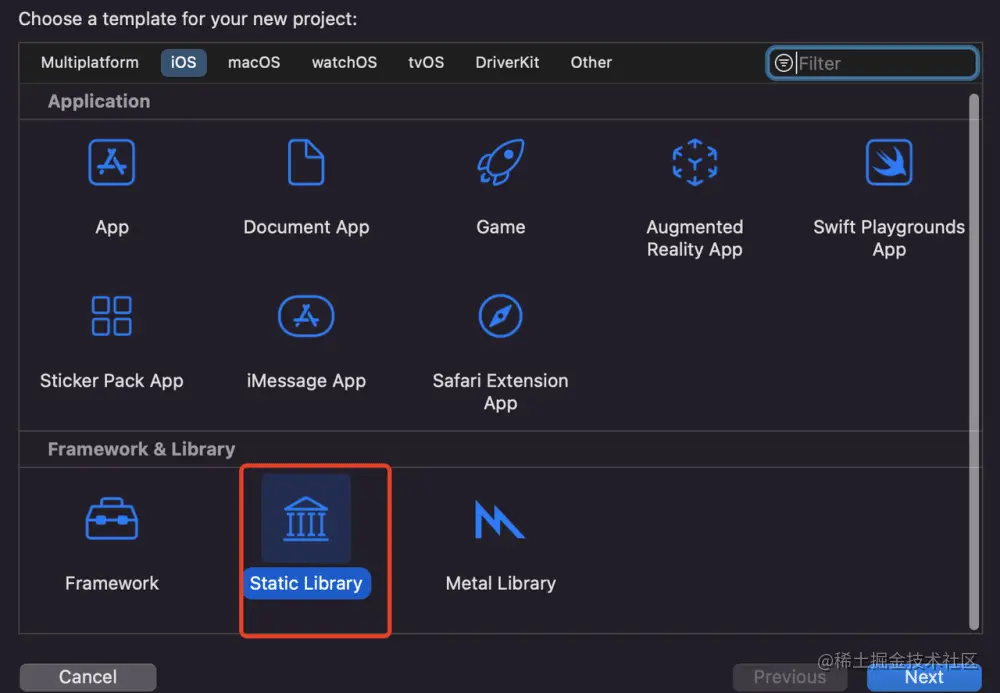Choose the Safari Extension App compass icon
Viewport: 1000px width, 693px height.
(x=501, y=316)
